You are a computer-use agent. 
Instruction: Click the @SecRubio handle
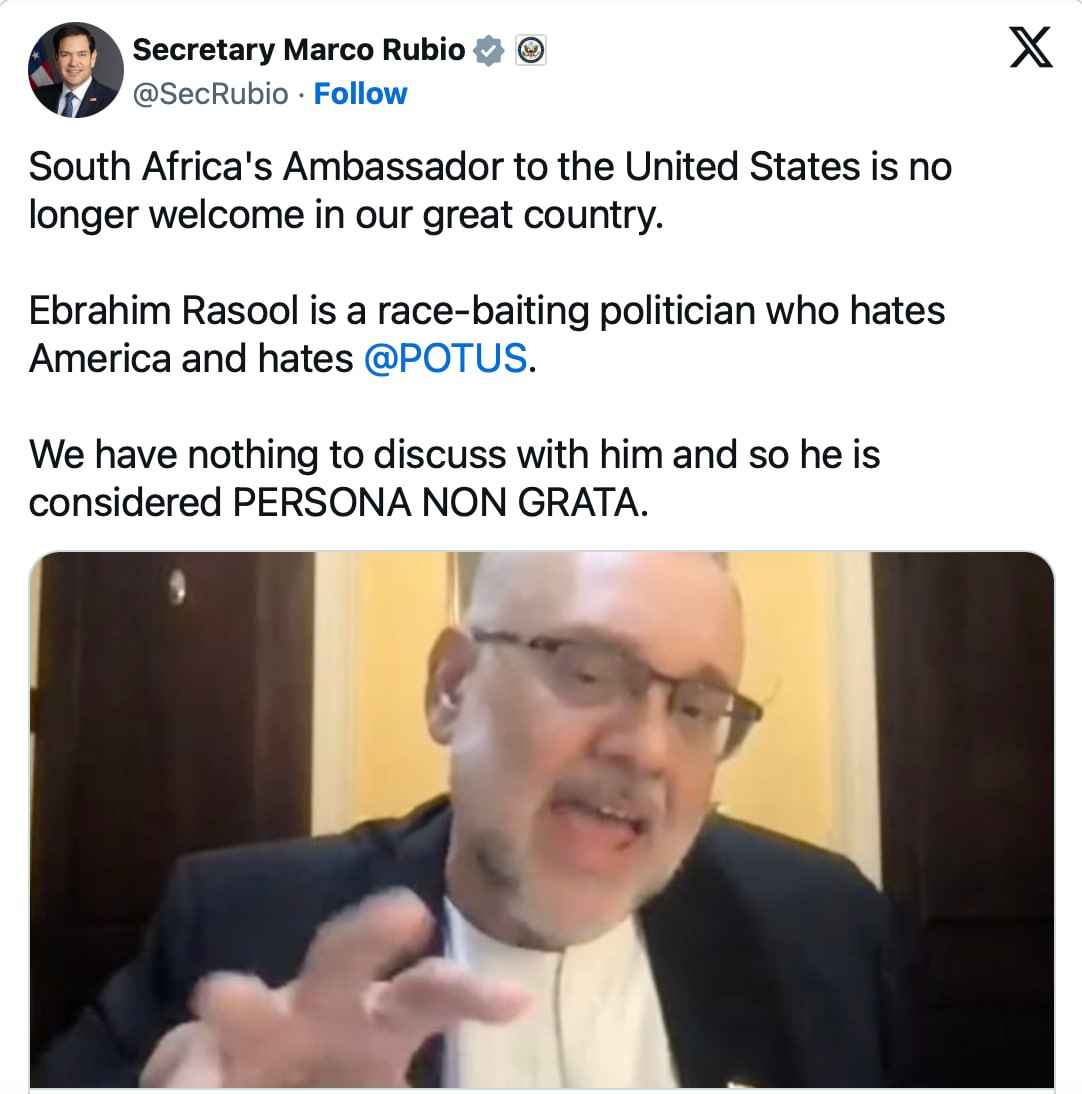(x=210, y=93)
